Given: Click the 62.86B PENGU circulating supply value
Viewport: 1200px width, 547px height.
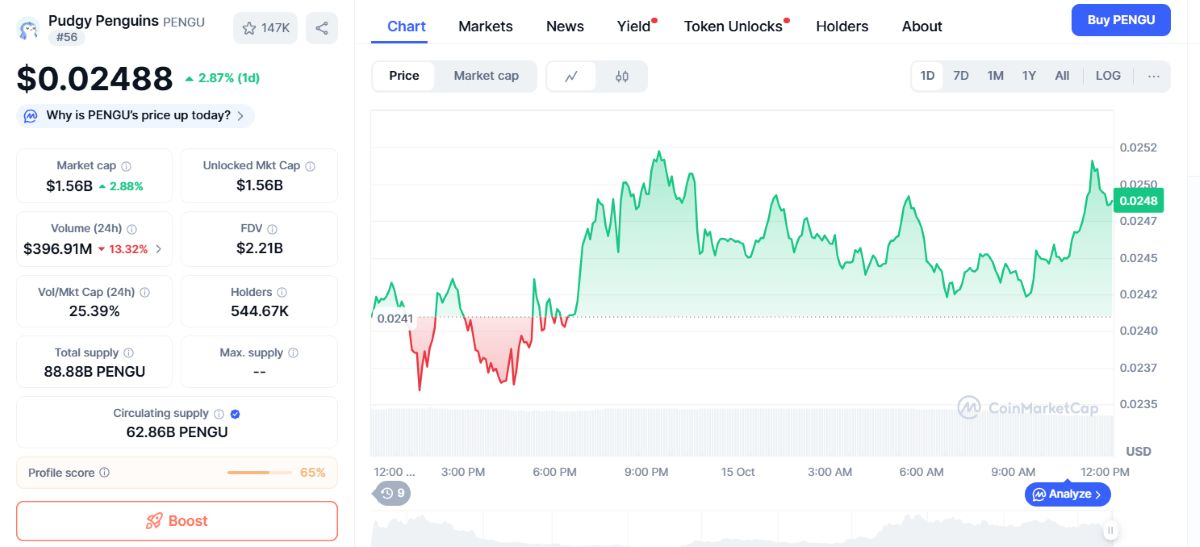Looking at the screenshot, I should (177, 432).
